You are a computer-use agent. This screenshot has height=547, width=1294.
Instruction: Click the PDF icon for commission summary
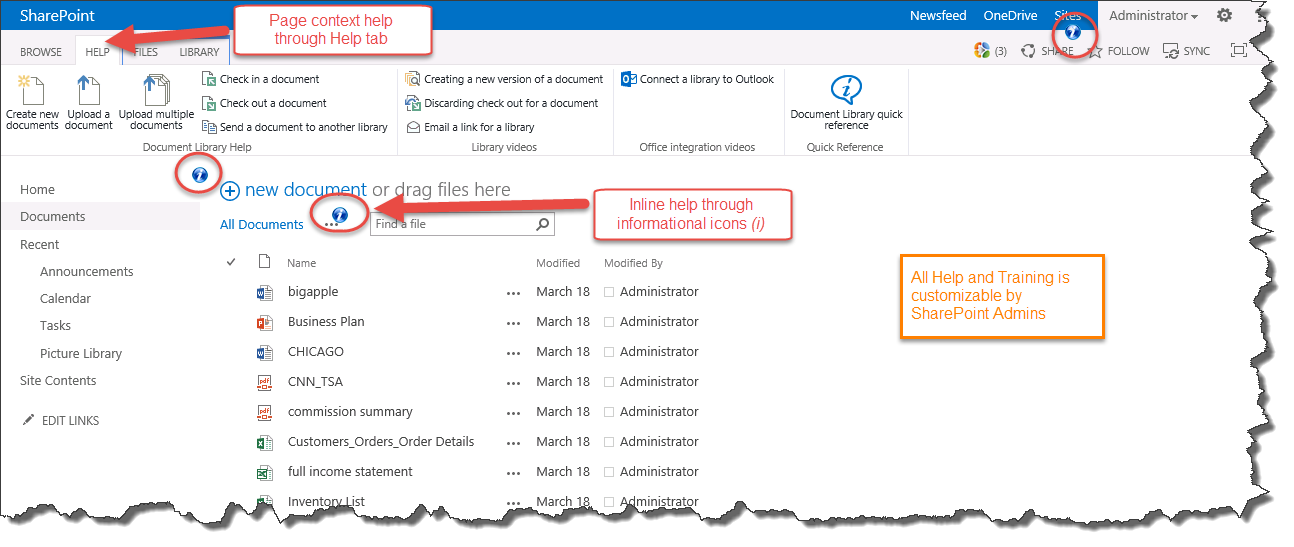[265, 412]
